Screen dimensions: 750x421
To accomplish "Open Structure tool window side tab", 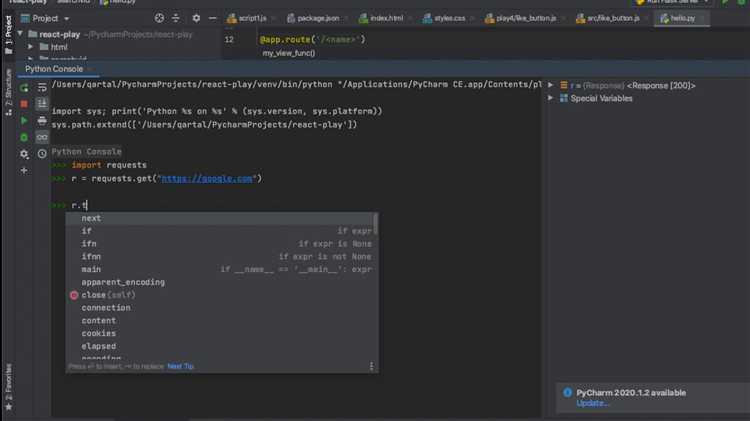I will 8,92.
